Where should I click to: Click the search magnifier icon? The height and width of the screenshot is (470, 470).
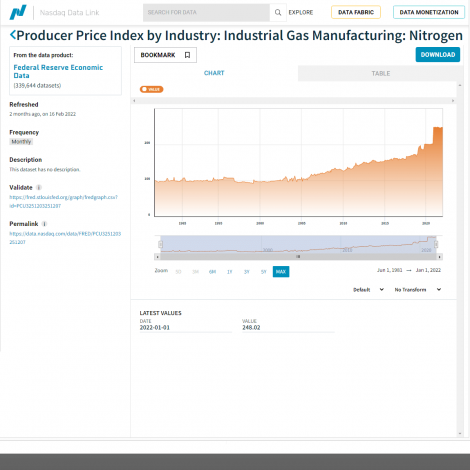point(278,13)
